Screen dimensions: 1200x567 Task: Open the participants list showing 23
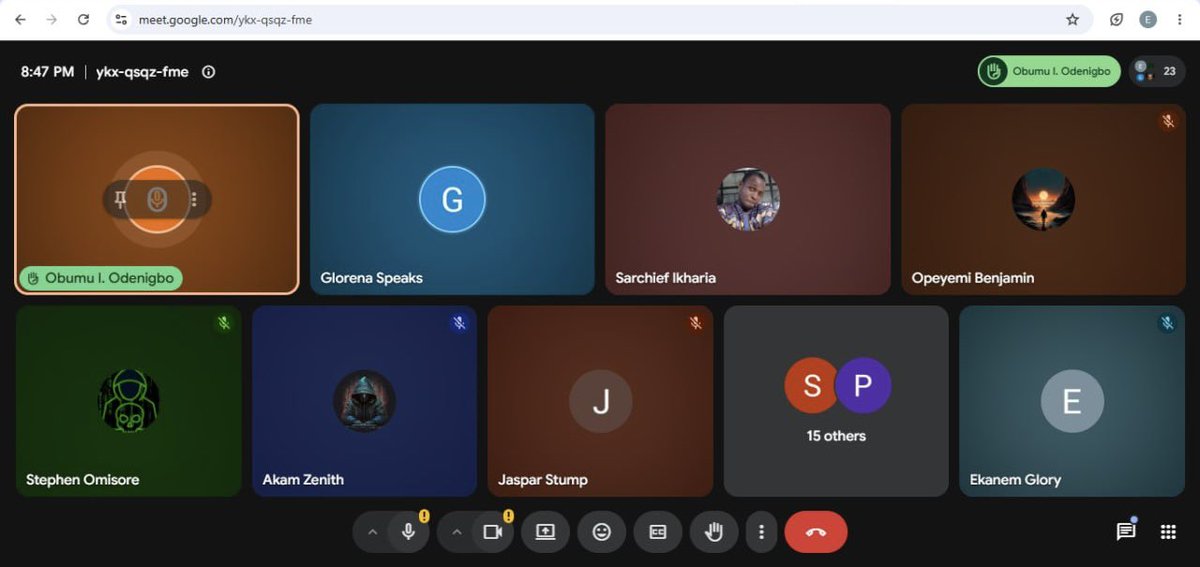(1157, 71)
